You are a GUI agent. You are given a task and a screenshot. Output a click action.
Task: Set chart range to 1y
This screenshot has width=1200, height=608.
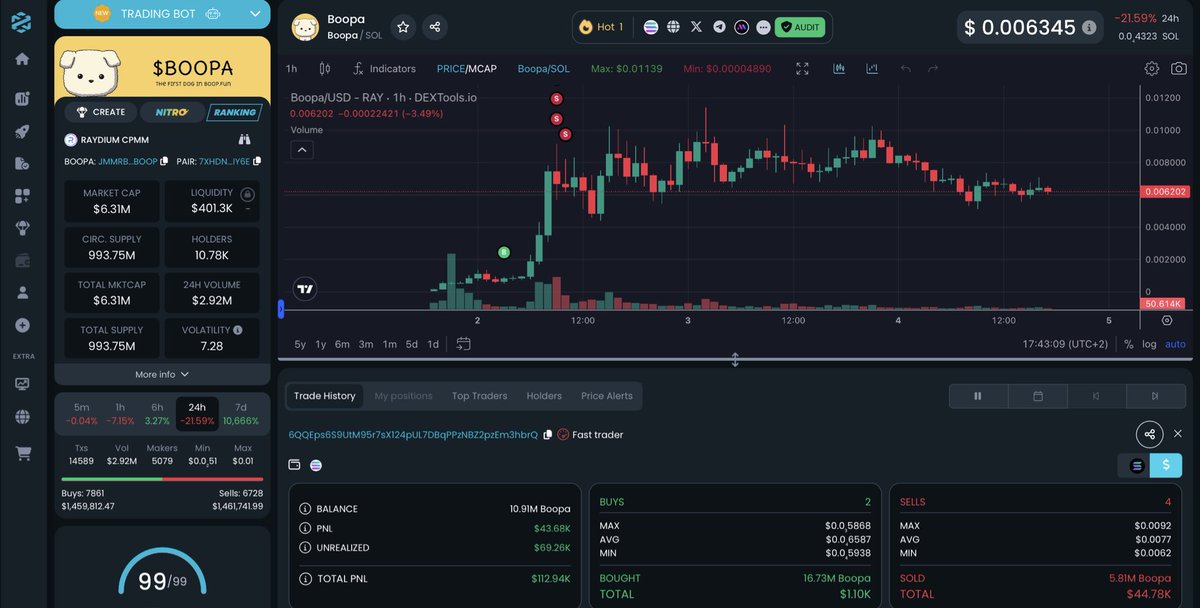point(320,344)
